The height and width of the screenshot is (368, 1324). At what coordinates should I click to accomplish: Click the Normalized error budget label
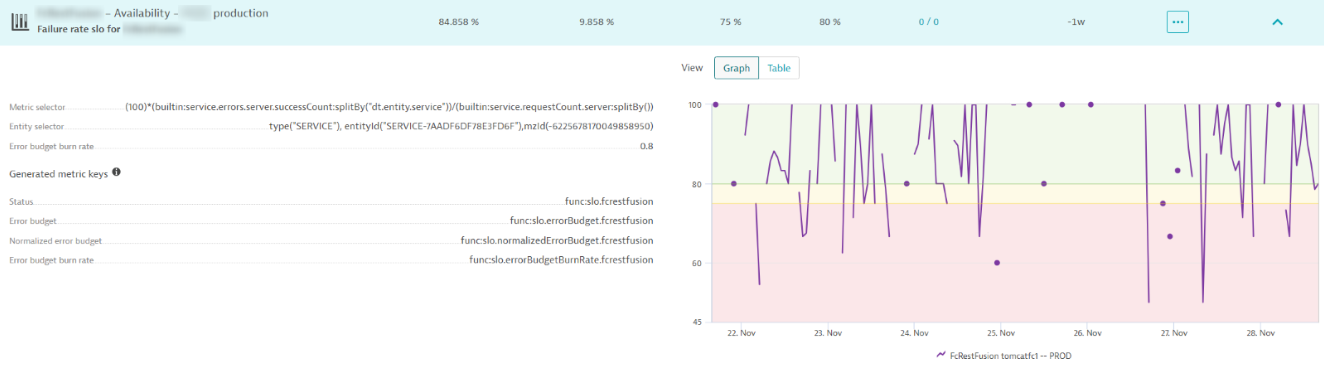tap(55, 241)
